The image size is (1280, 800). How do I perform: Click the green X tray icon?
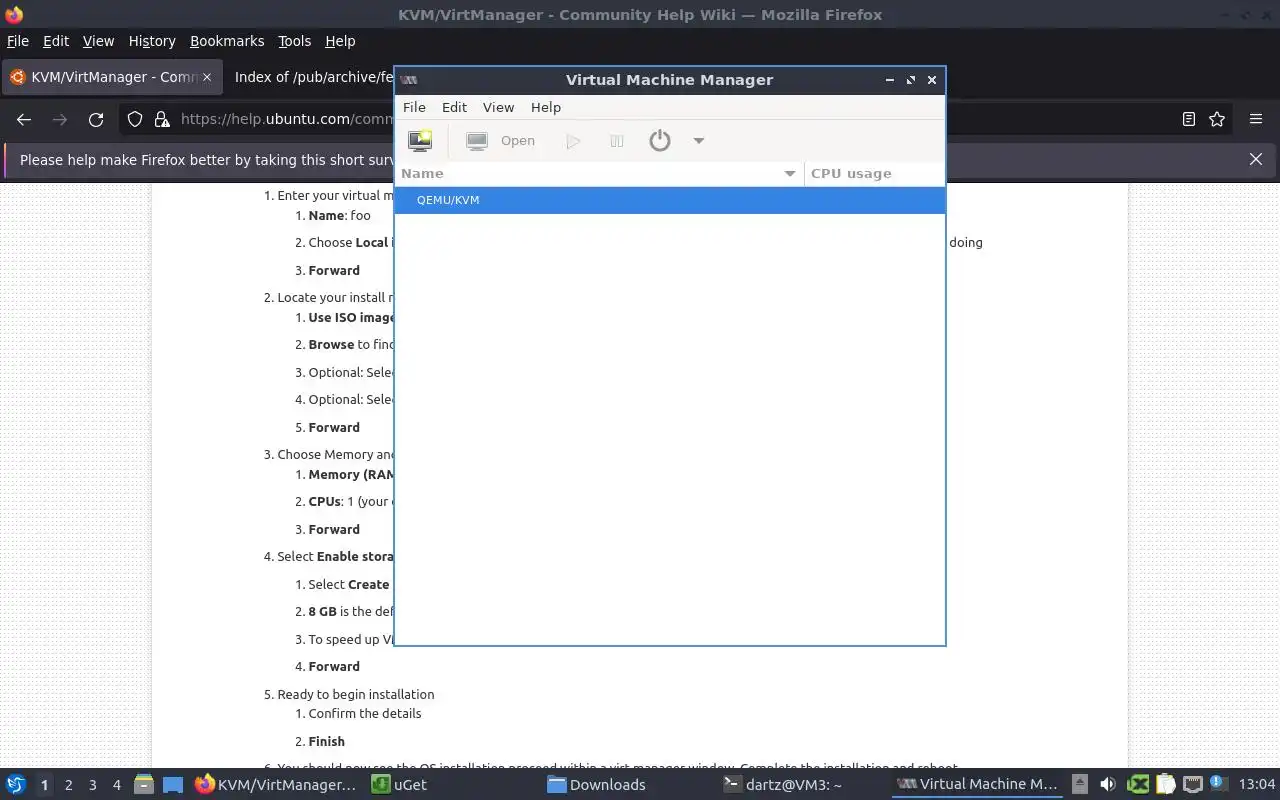tap(1138, 785)
